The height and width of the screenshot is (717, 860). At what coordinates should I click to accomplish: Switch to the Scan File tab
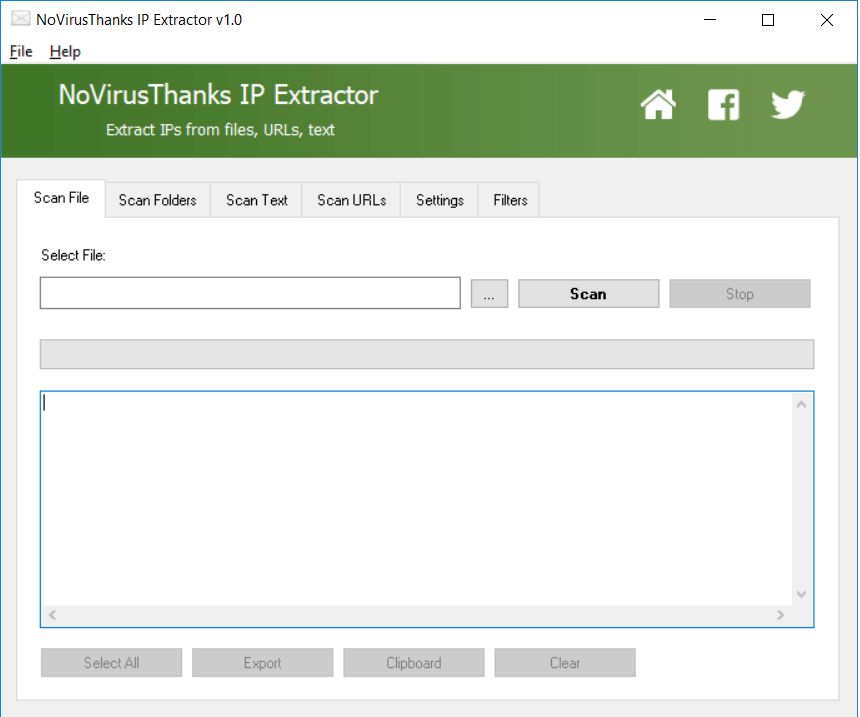tap(61, 198)
